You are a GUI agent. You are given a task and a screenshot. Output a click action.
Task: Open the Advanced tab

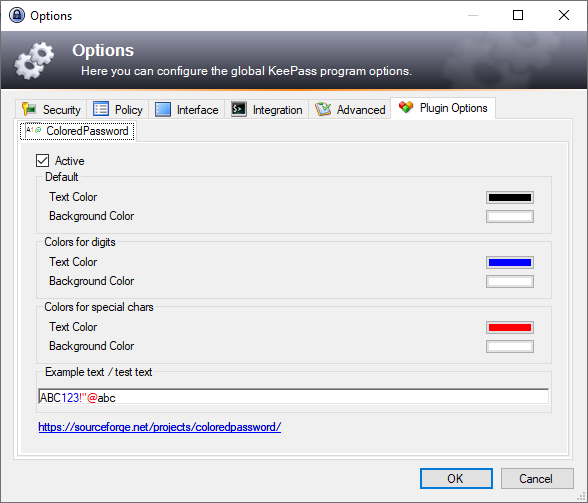(350, 110)
